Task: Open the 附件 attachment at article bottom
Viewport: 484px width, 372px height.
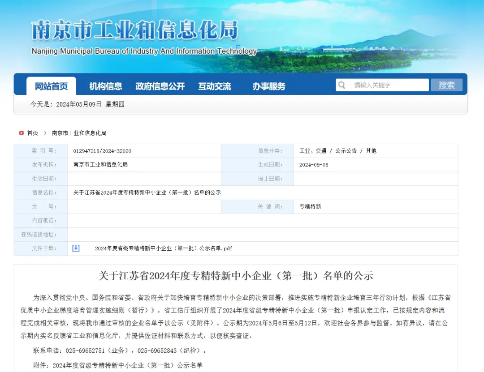Action: point(127,365)
